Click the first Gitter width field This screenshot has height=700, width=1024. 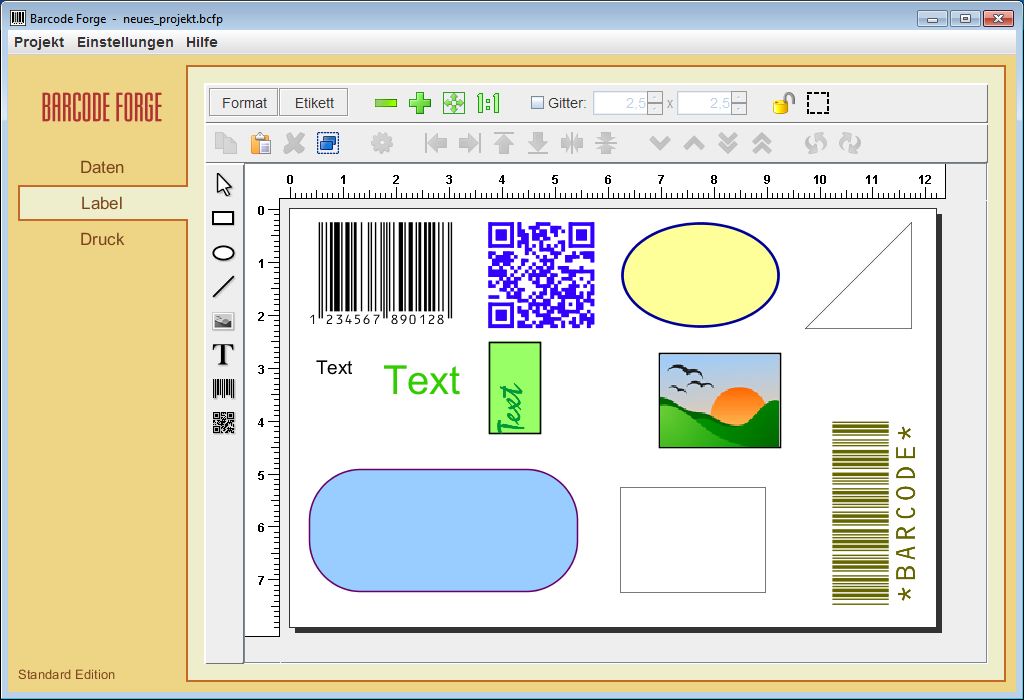pos(620,103)
